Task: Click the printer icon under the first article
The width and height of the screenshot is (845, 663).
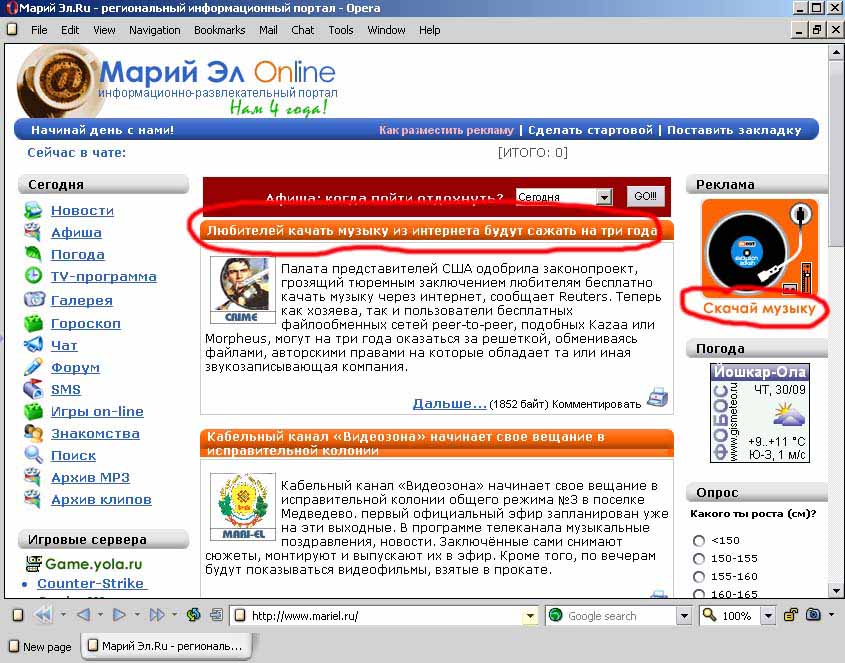Action: (657, 397)
